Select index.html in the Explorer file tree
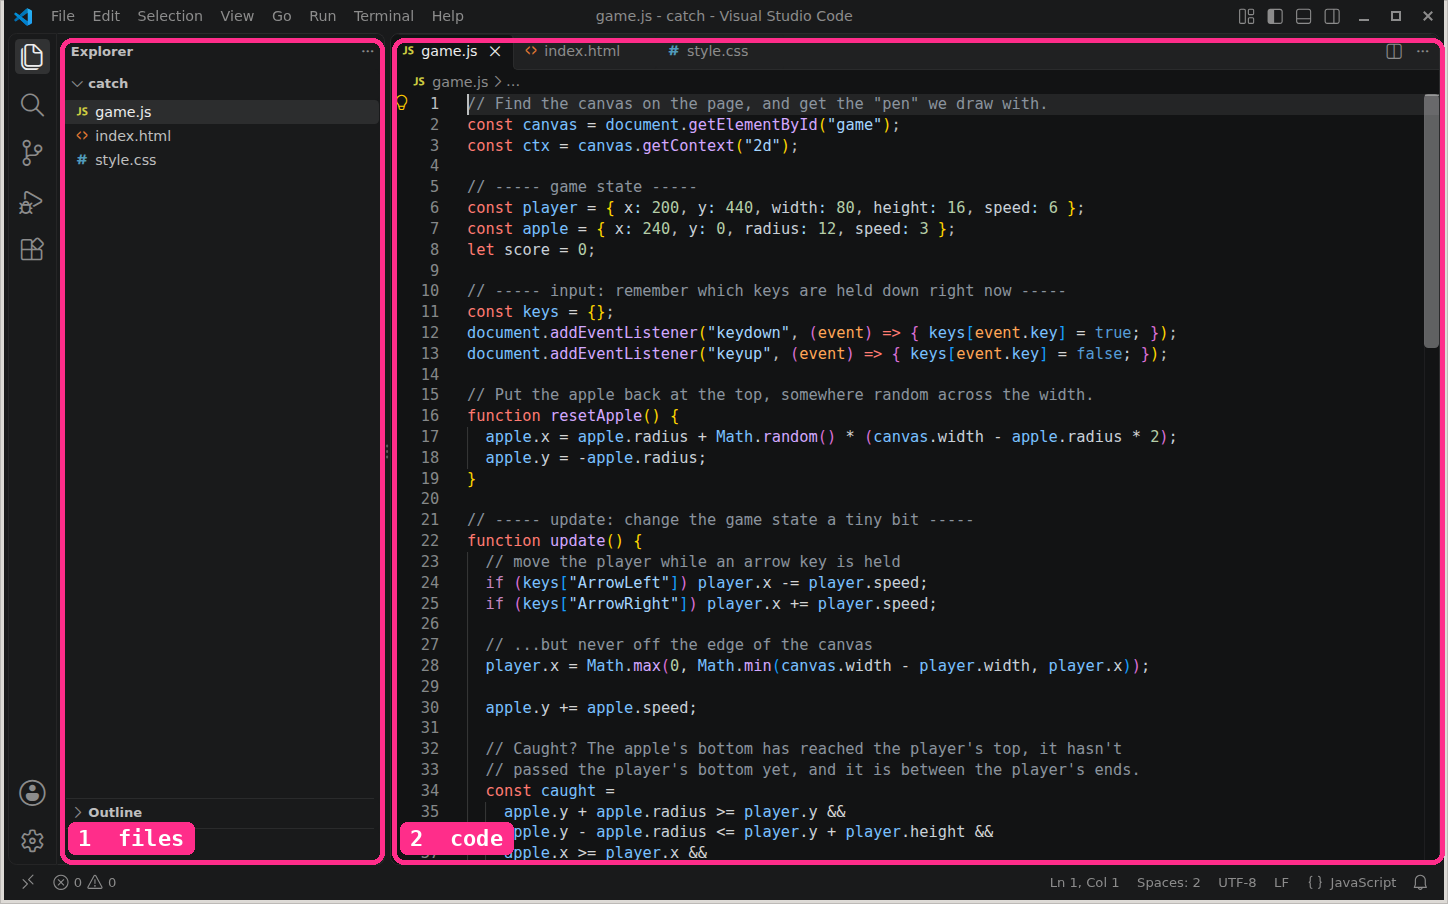The width and height of the screenshot is (1448, 904). pyautogui.click(x=220, y=136)
